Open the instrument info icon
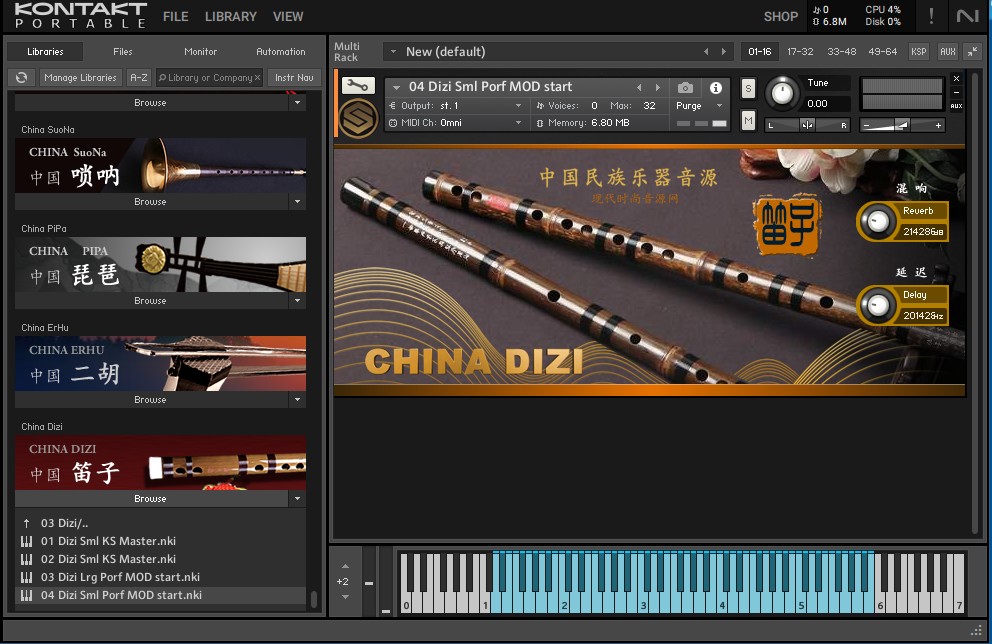The image size is (992, 644). coord(716,87)
